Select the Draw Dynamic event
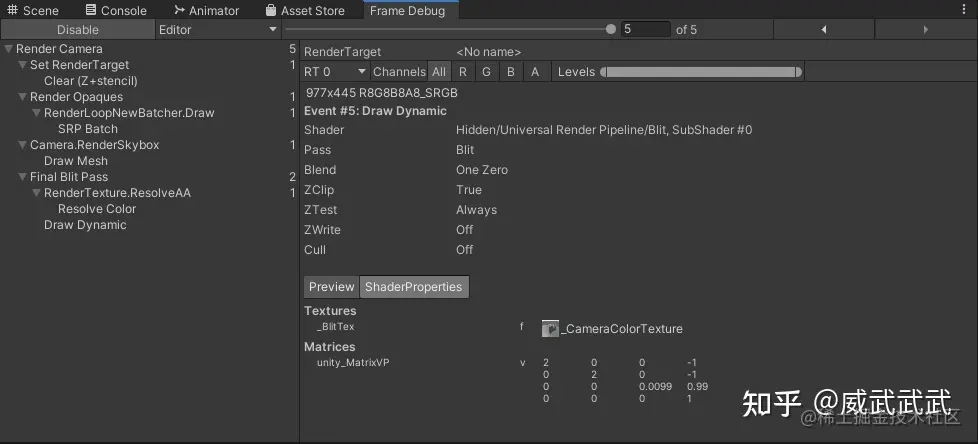The image size is (978, 444). 85,225
